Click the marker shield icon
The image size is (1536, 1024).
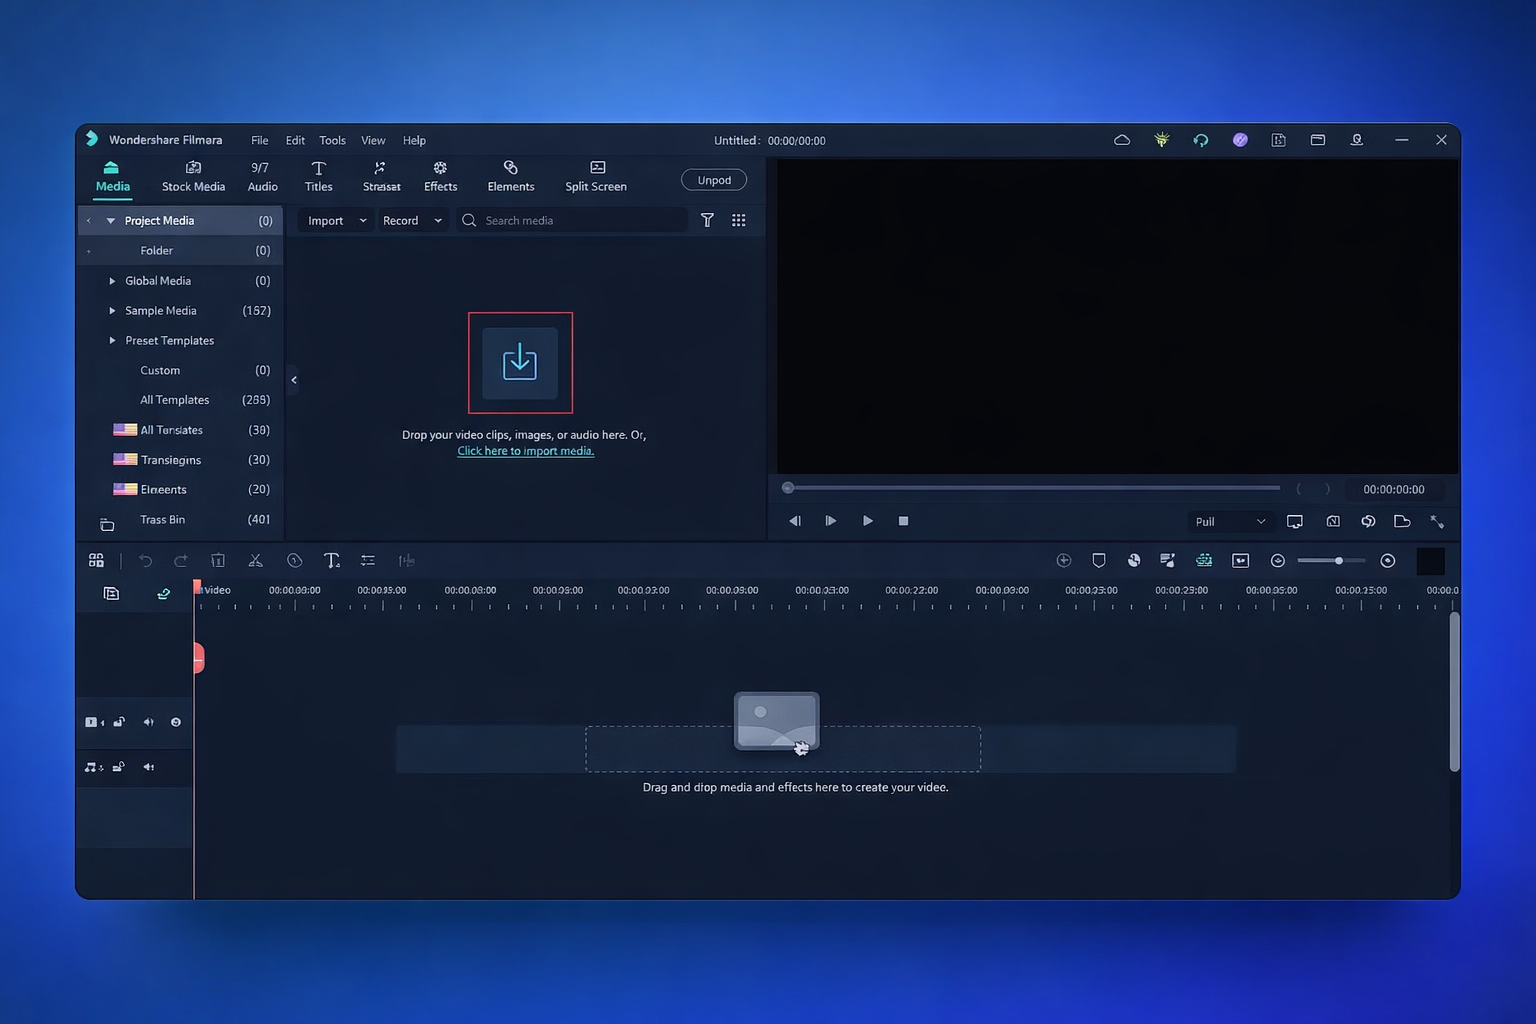point(1098,561)
